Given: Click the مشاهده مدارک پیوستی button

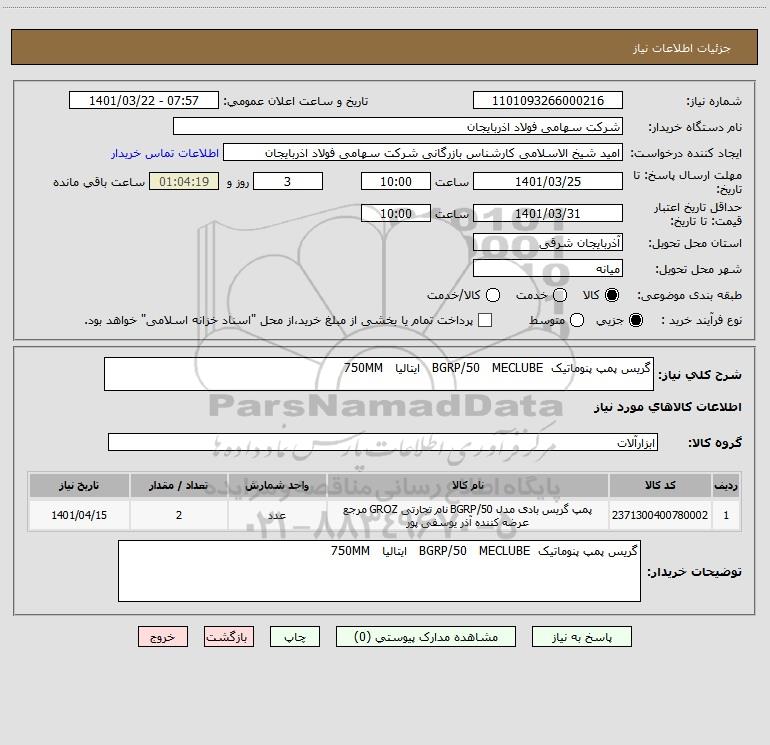Looking at the screenshot, I should tap(426, 637).
